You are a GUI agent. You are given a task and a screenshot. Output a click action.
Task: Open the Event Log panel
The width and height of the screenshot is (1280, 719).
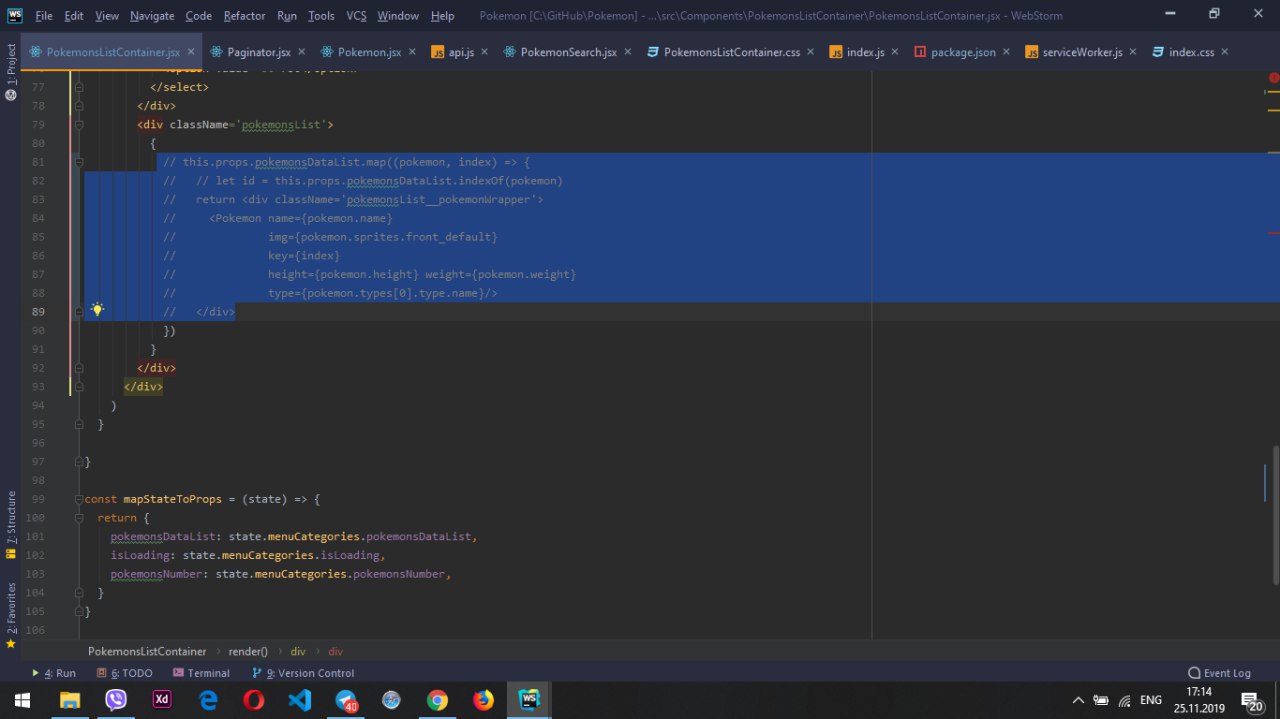pos(1219,673)
